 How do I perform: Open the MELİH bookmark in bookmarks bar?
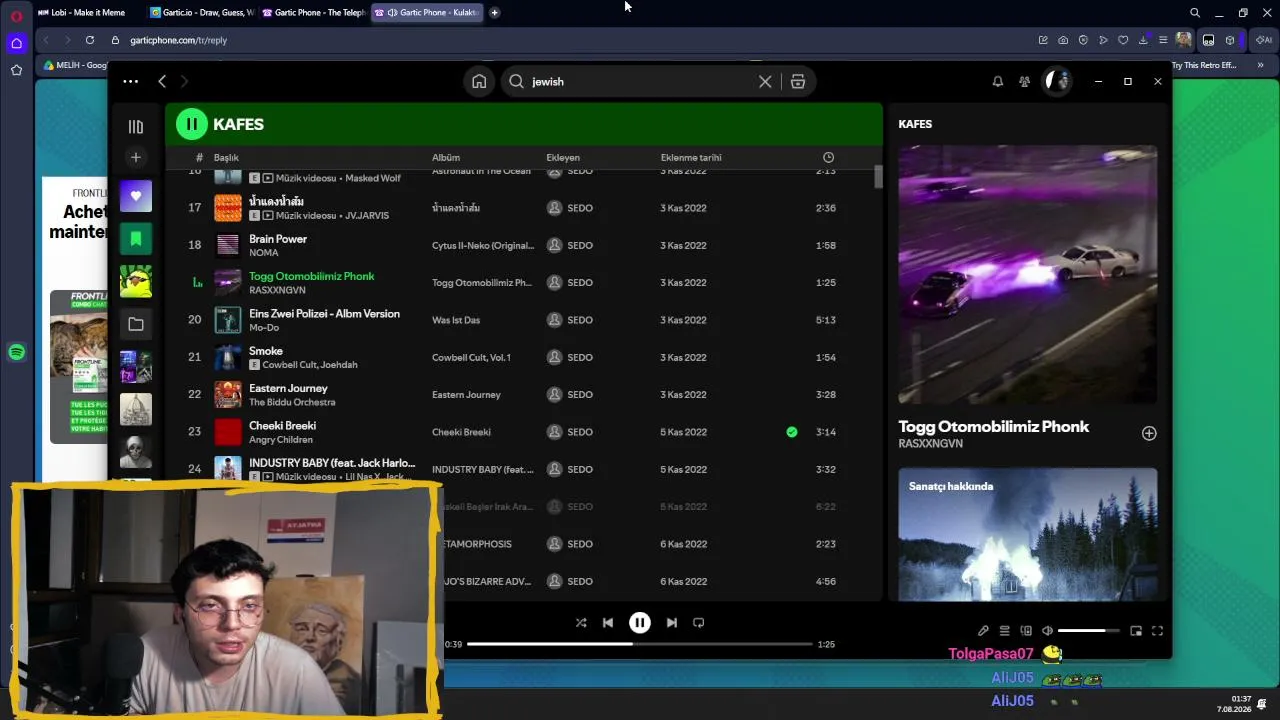(75, 65)
